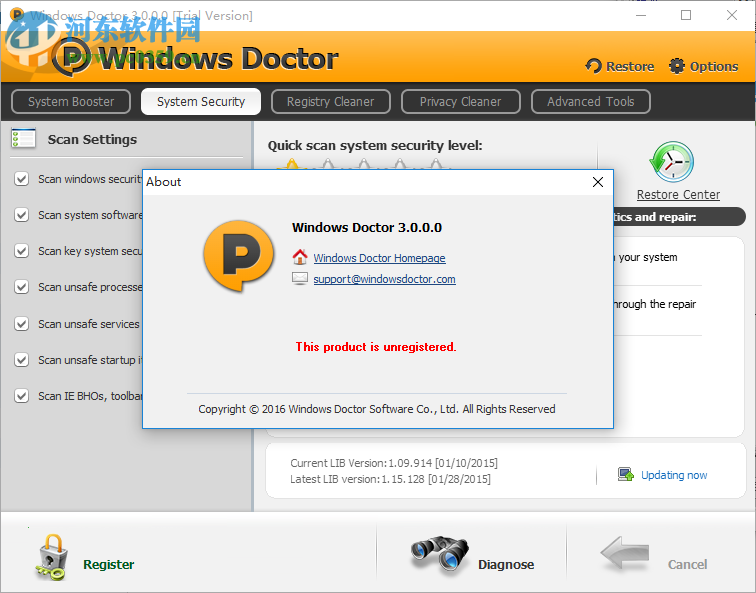Click 'This product is unregistered.' text
Viewport: 756px width, 593px height.
tap(376, 347)
